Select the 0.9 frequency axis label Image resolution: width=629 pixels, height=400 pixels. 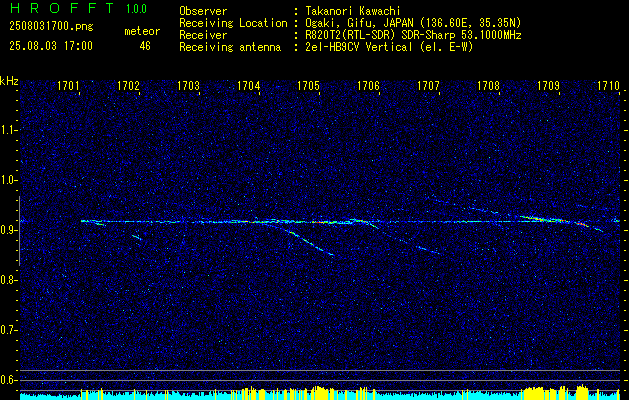click(9, 230)
